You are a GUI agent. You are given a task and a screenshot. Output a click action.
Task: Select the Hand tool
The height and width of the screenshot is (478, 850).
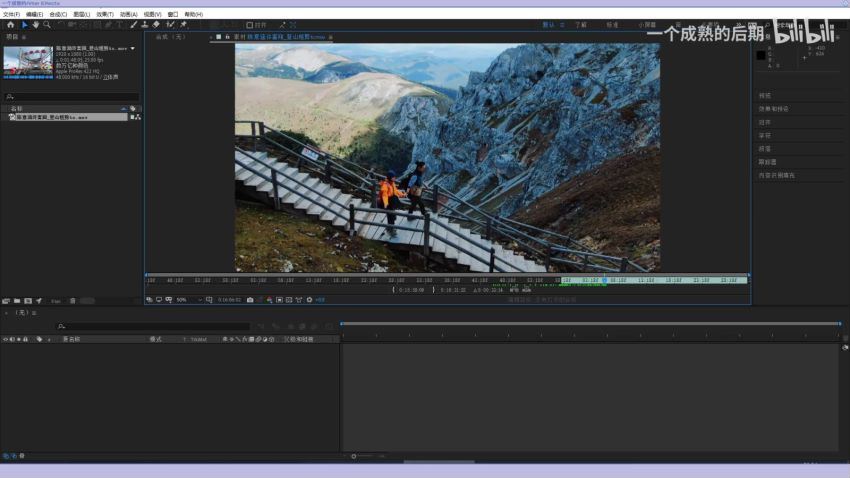tap(36, 25)
